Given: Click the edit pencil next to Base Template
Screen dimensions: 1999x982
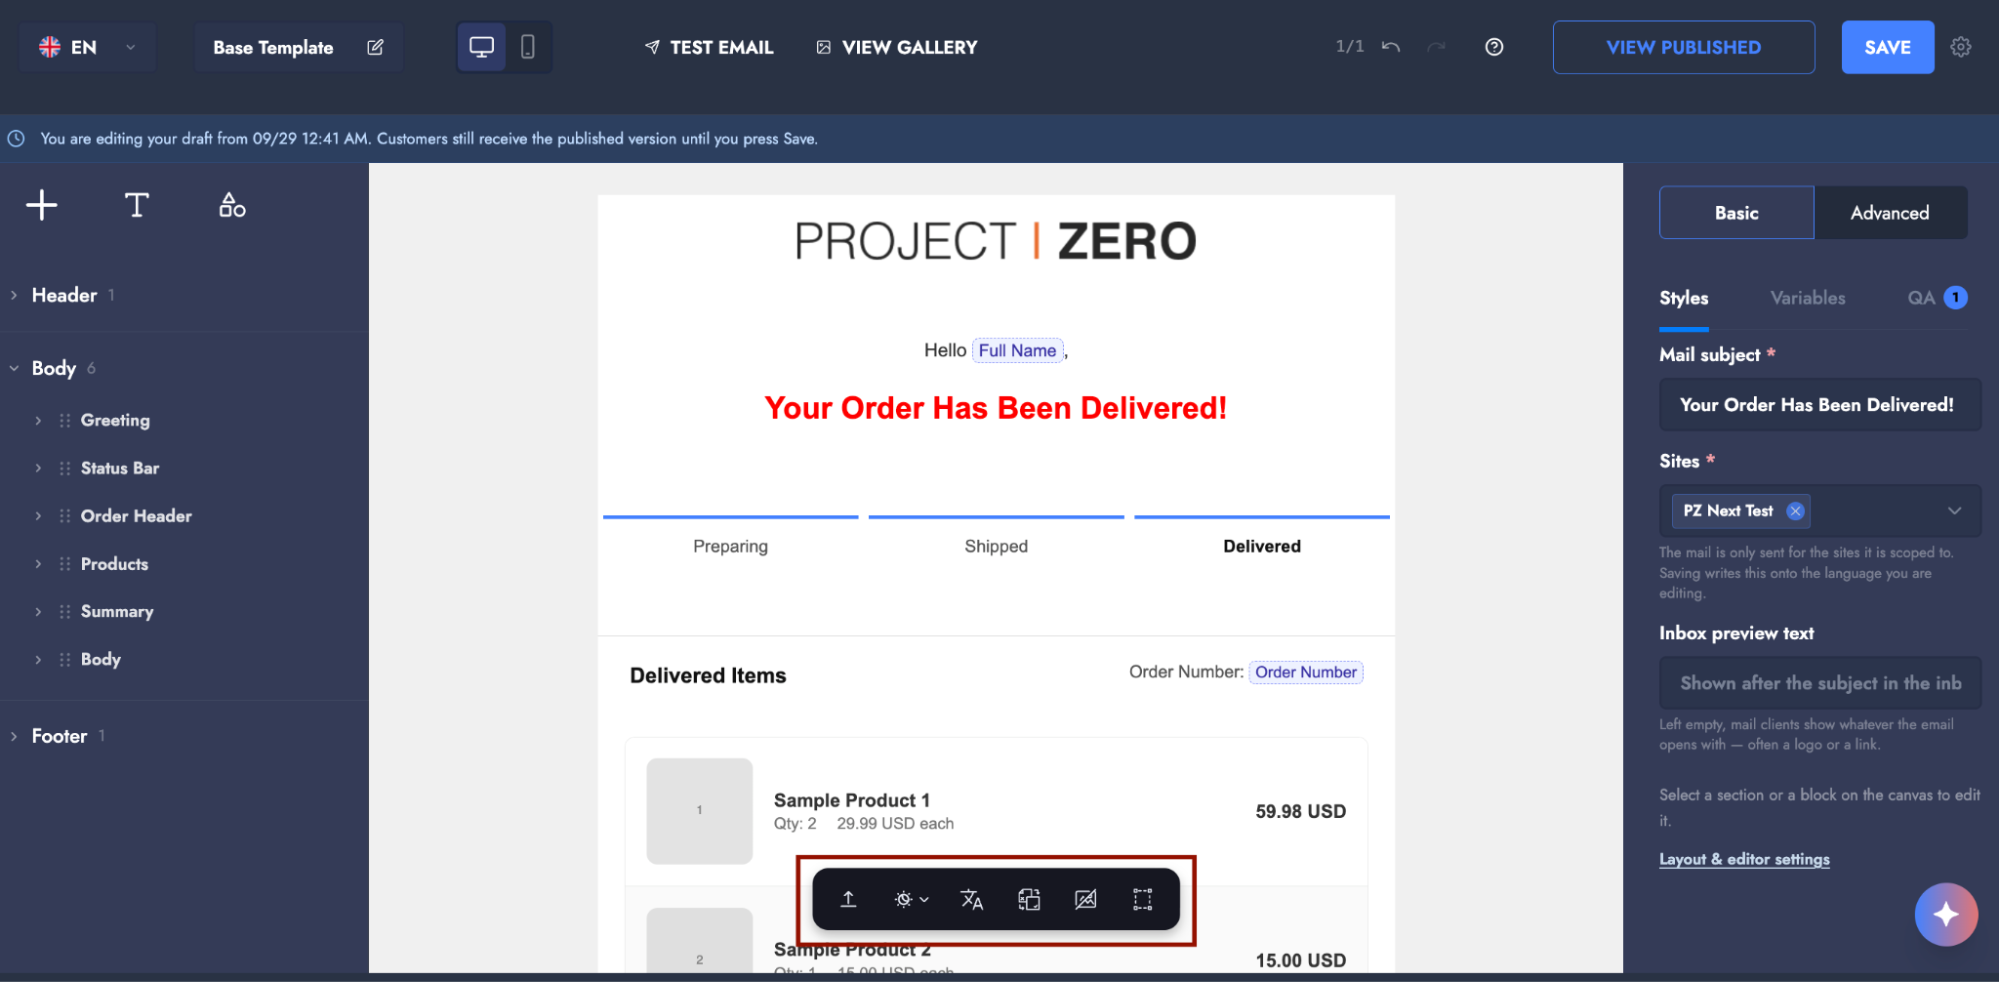Looking at the screenshot, I should click(375, 47).
